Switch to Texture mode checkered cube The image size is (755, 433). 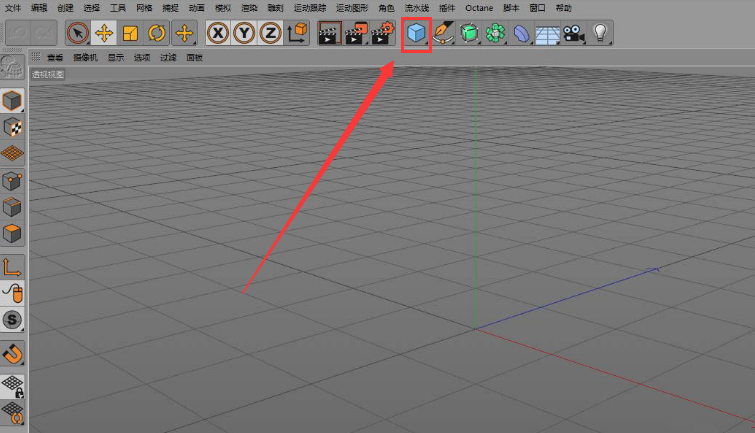click(x=12, y=128)
